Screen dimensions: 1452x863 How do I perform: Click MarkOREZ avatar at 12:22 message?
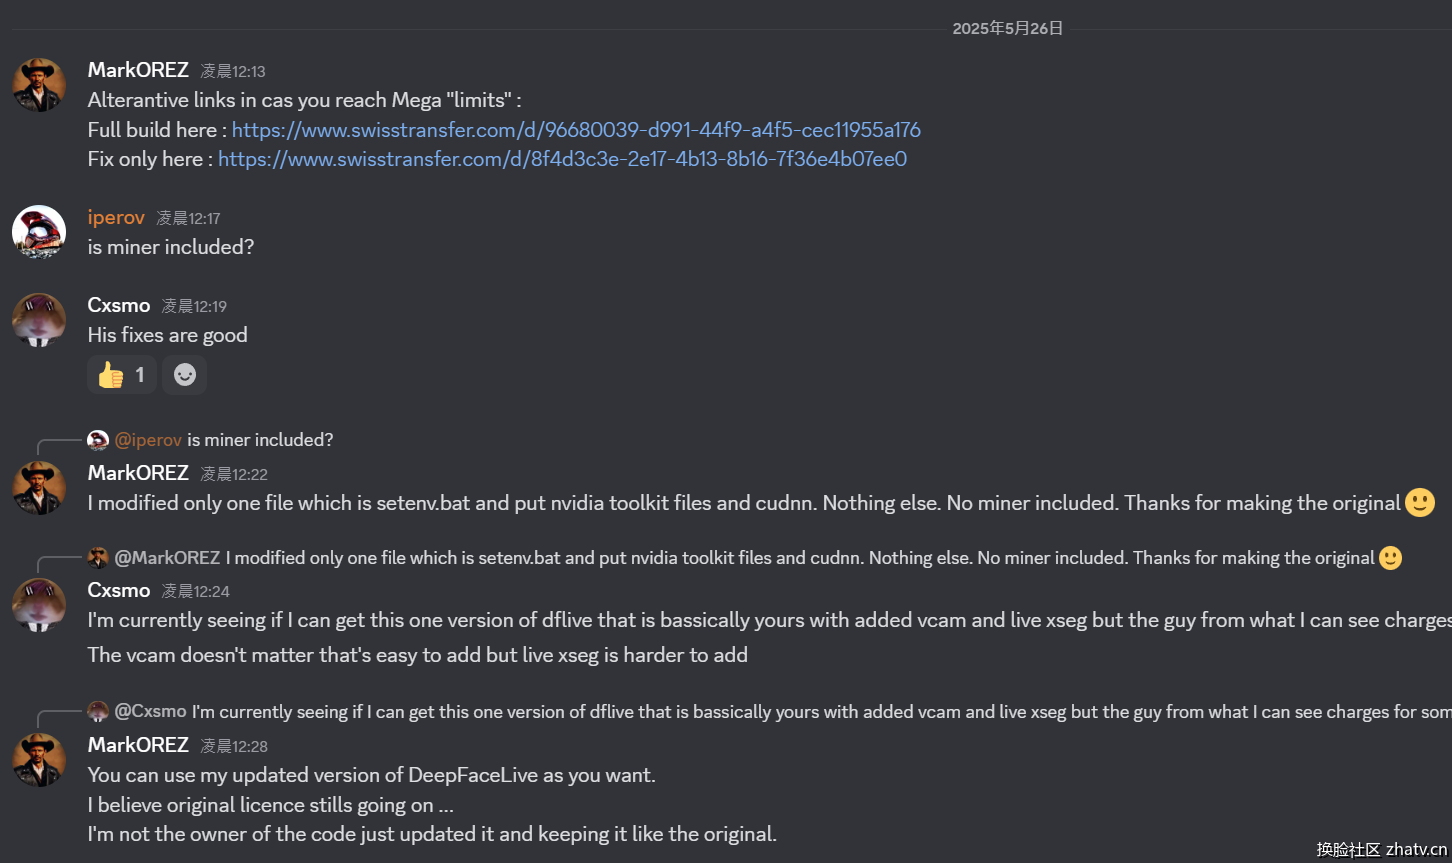39,488
